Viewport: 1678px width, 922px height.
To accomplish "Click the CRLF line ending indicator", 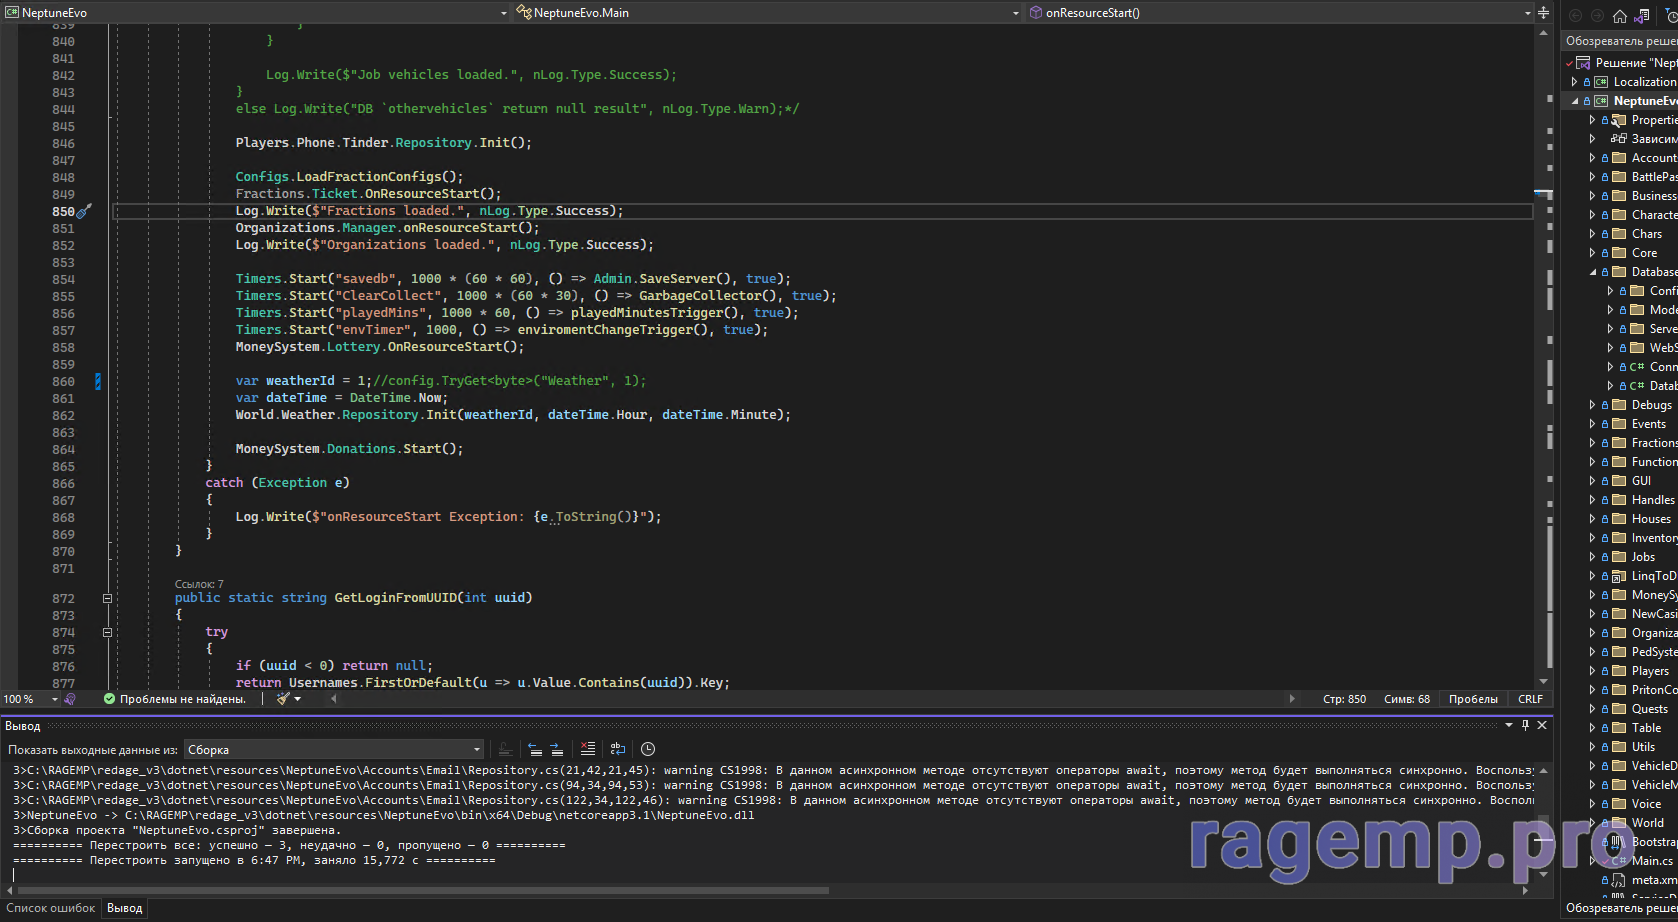I will point(1530,699).
